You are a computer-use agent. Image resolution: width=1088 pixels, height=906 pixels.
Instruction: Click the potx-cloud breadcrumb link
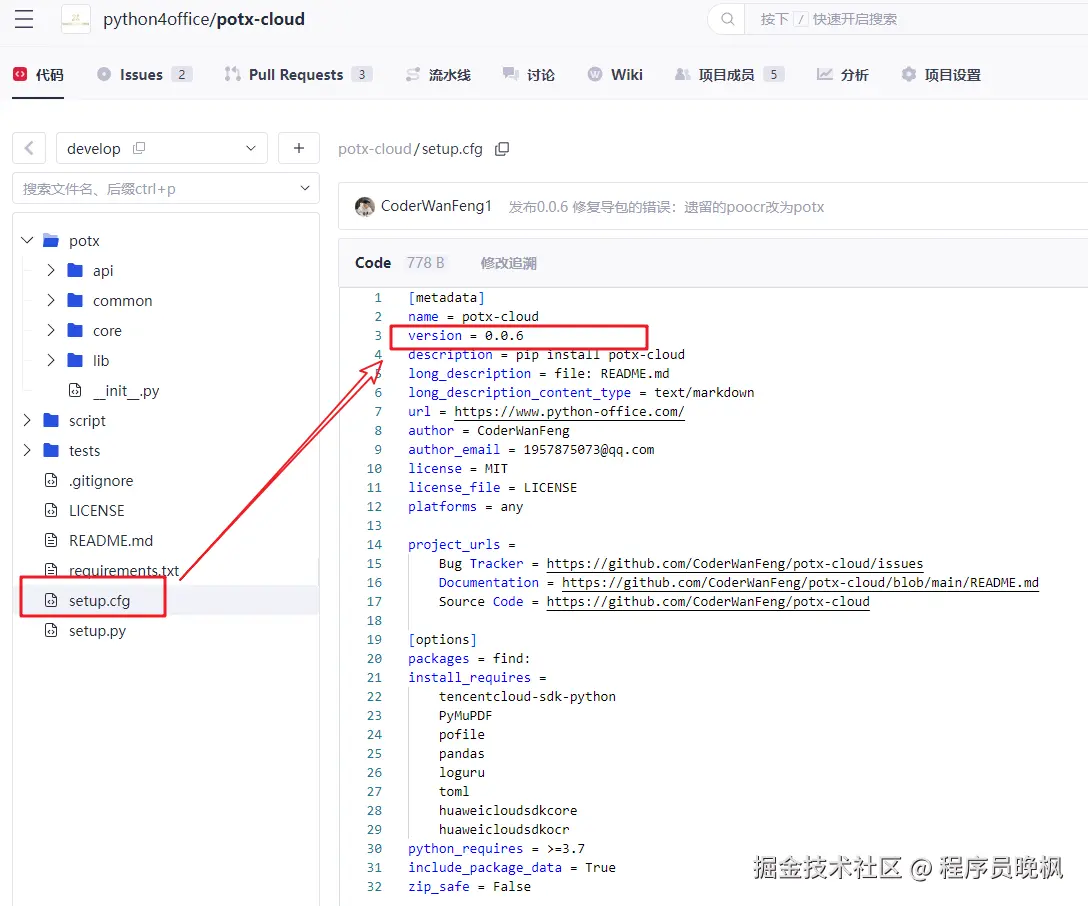[x=374, y=148]
